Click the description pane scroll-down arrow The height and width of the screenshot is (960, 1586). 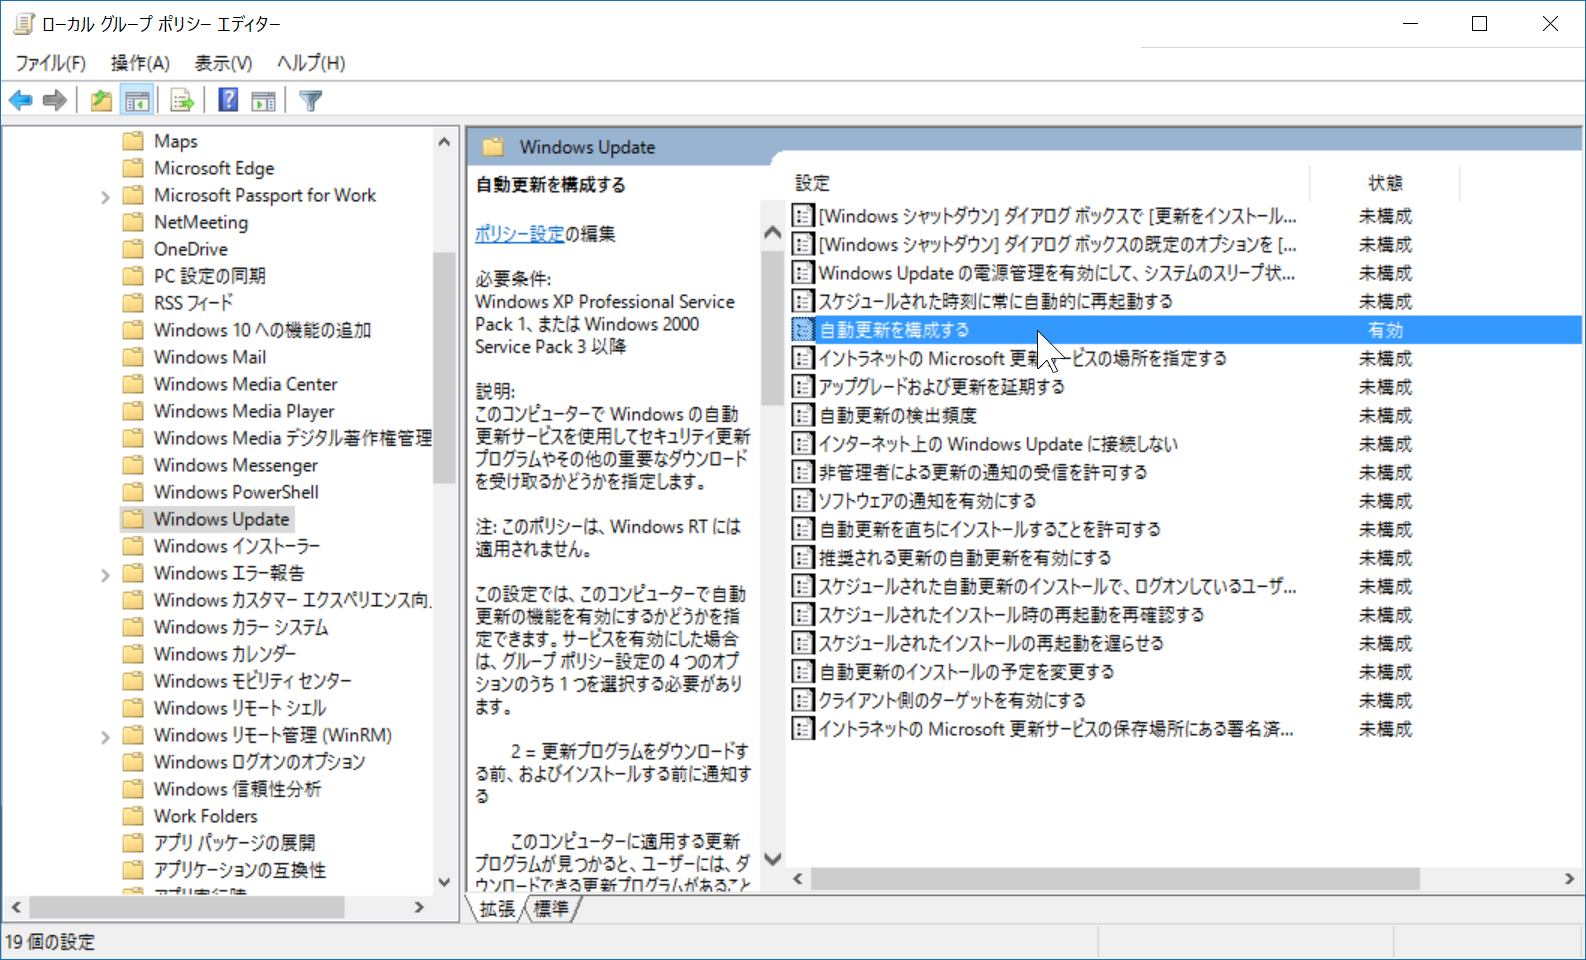coord(772,858)
